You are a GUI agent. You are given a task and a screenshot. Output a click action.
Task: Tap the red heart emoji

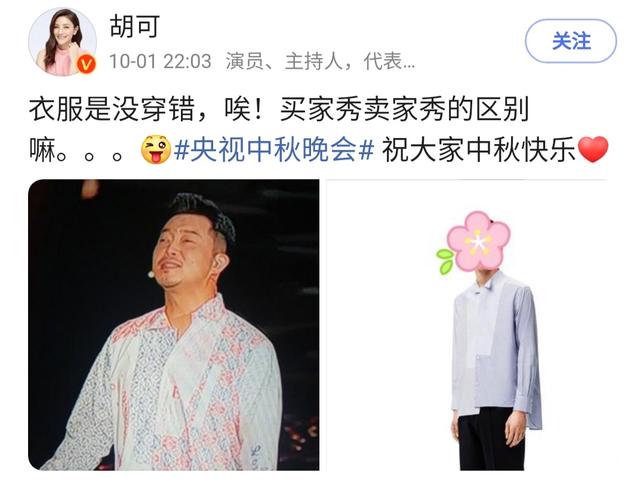click(593, 150)
